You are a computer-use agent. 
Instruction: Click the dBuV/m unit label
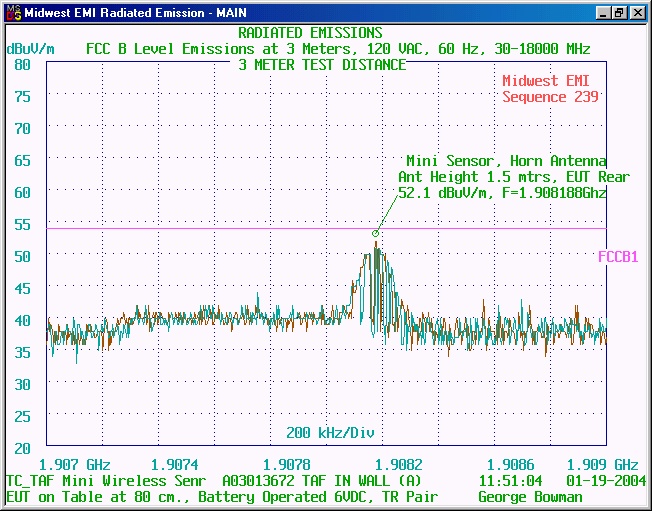pyautogui.click(x=30, y=49)
